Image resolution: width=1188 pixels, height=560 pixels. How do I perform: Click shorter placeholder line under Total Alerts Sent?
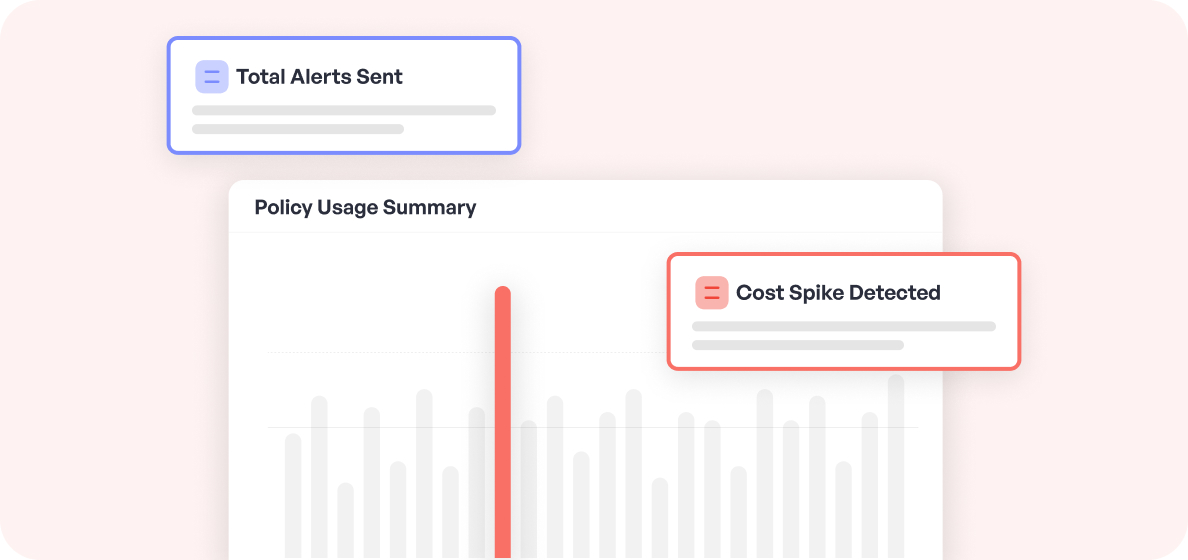point(298,129)
